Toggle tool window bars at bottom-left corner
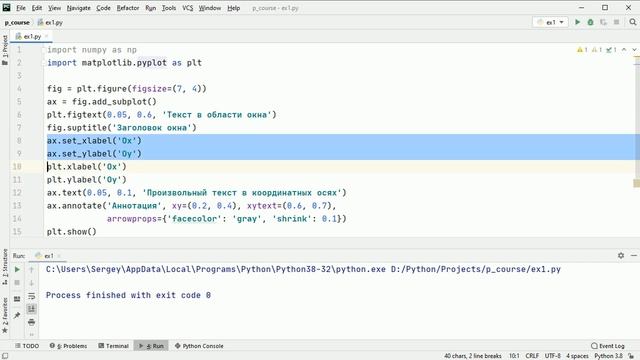This screenshot has height=360, width=640. pos(5,356)
